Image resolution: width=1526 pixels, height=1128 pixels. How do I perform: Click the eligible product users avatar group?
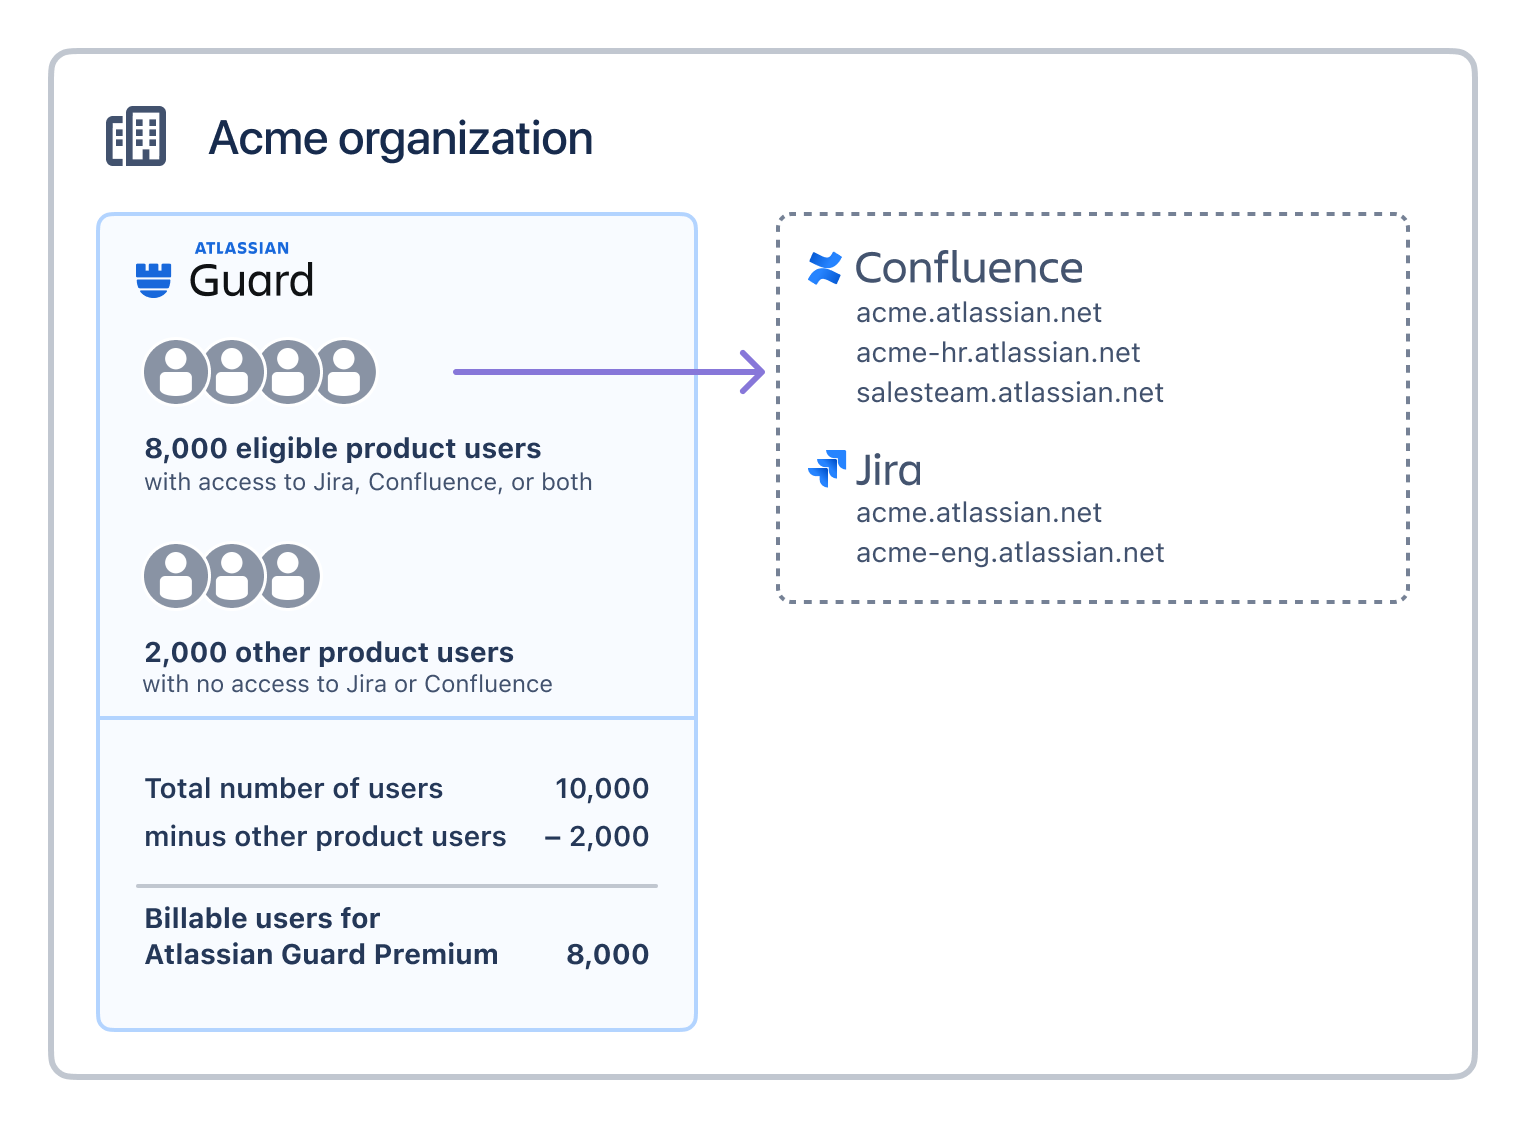260,372
